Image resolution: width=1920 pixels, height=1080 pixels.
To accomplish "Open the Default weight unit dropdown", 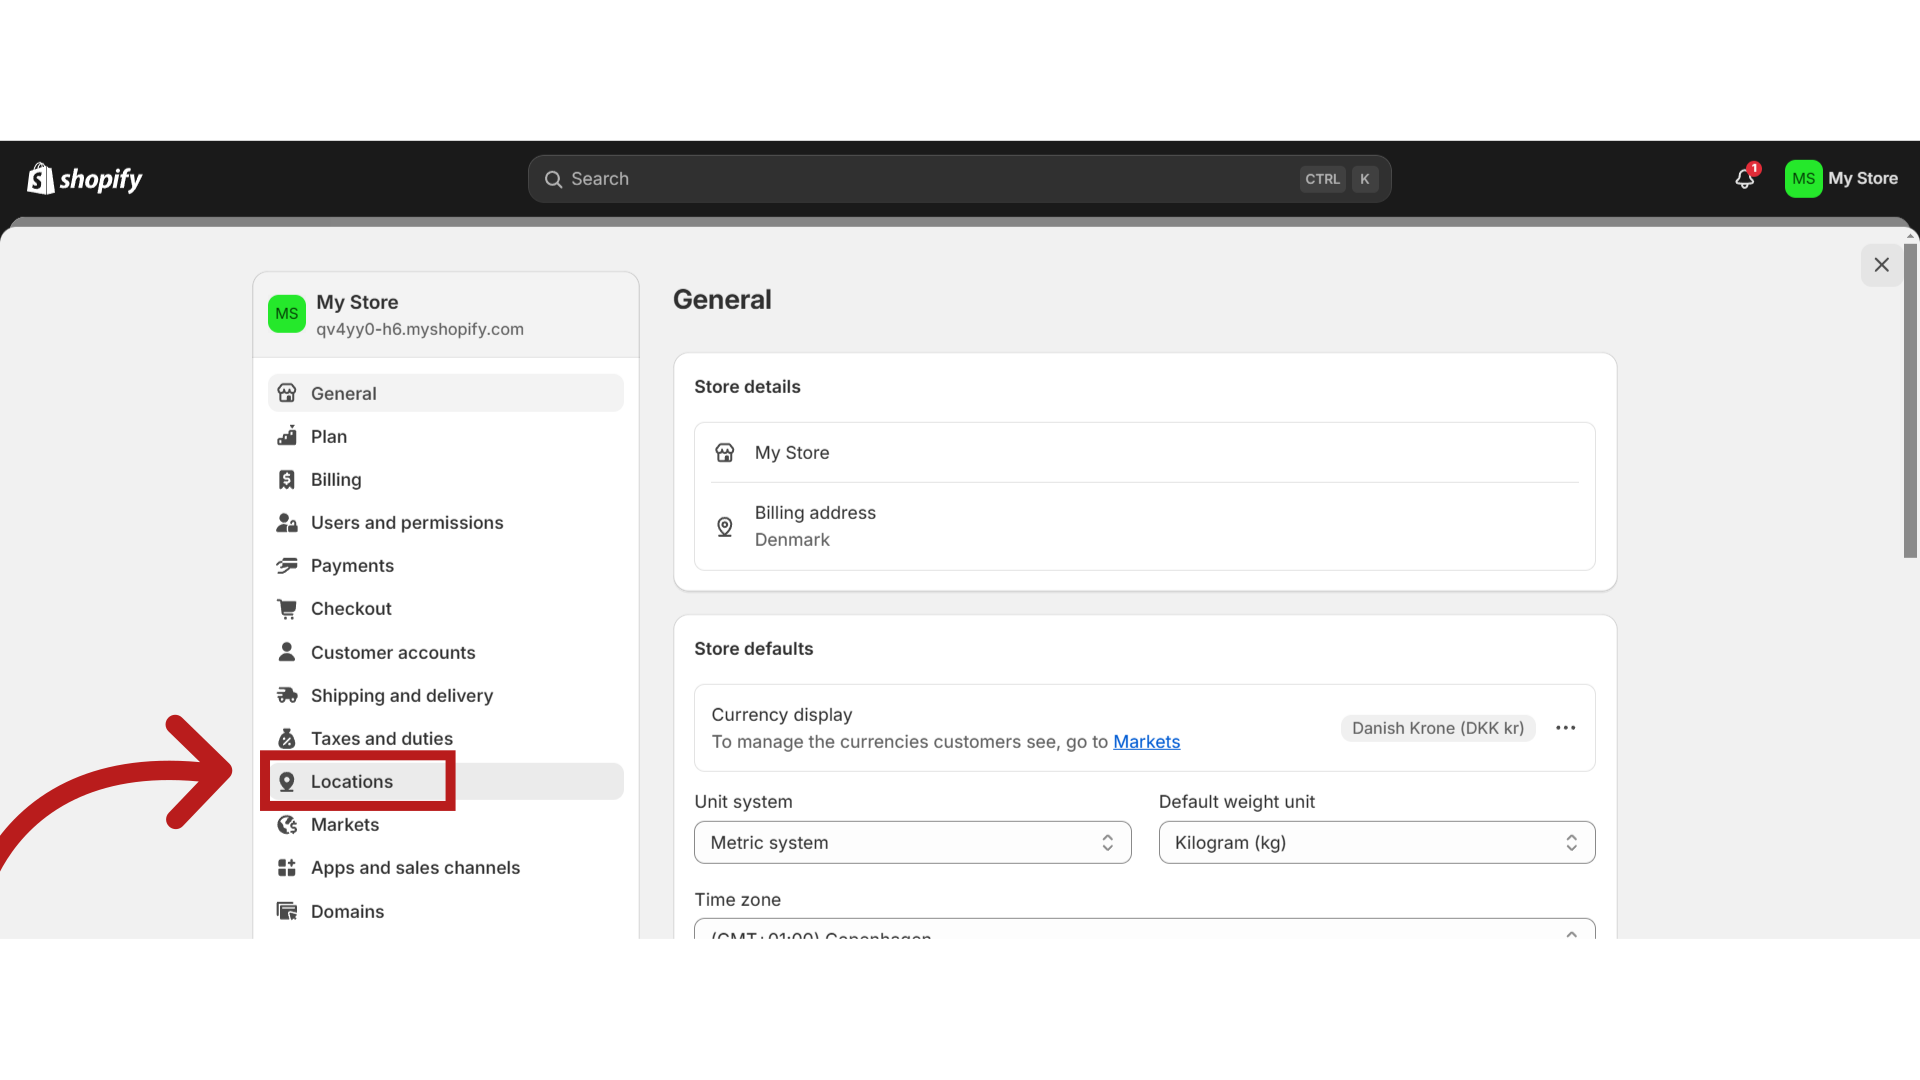I will pyautogui.click(x=1377, y=842).
